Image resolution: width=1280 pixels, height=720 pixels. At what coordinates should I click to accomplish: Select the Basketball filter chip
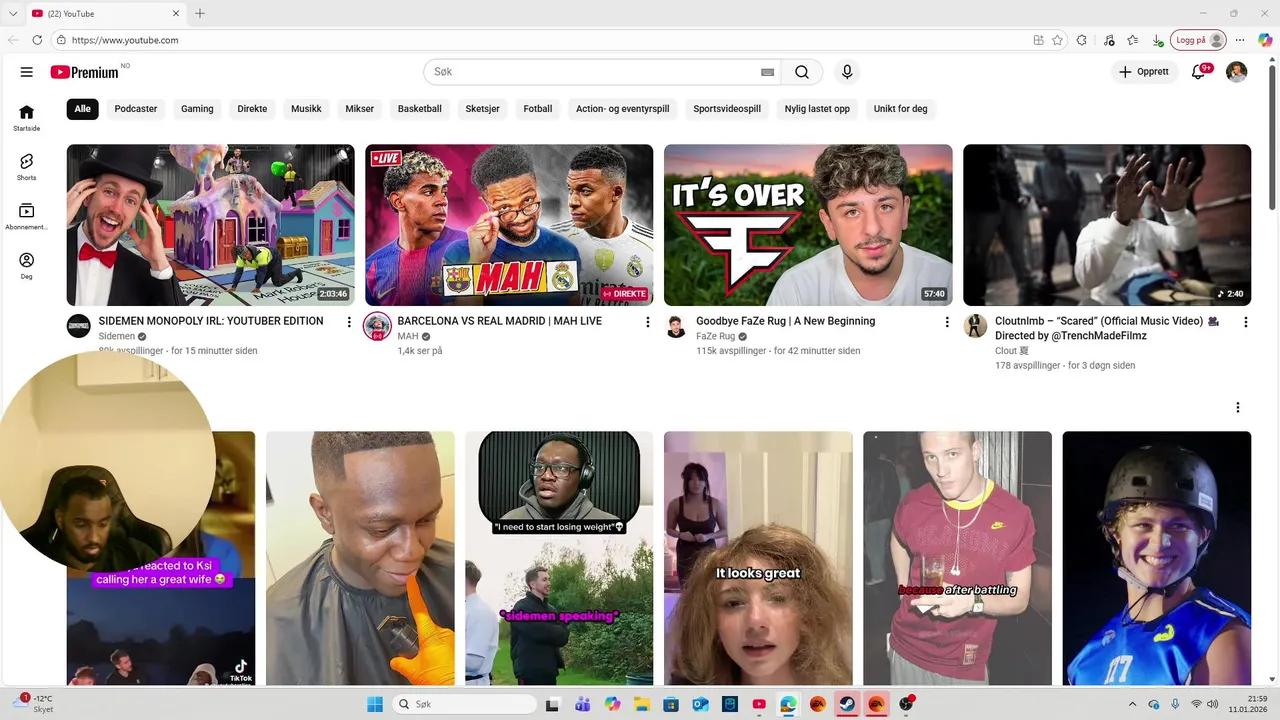[x=420, y=109]
